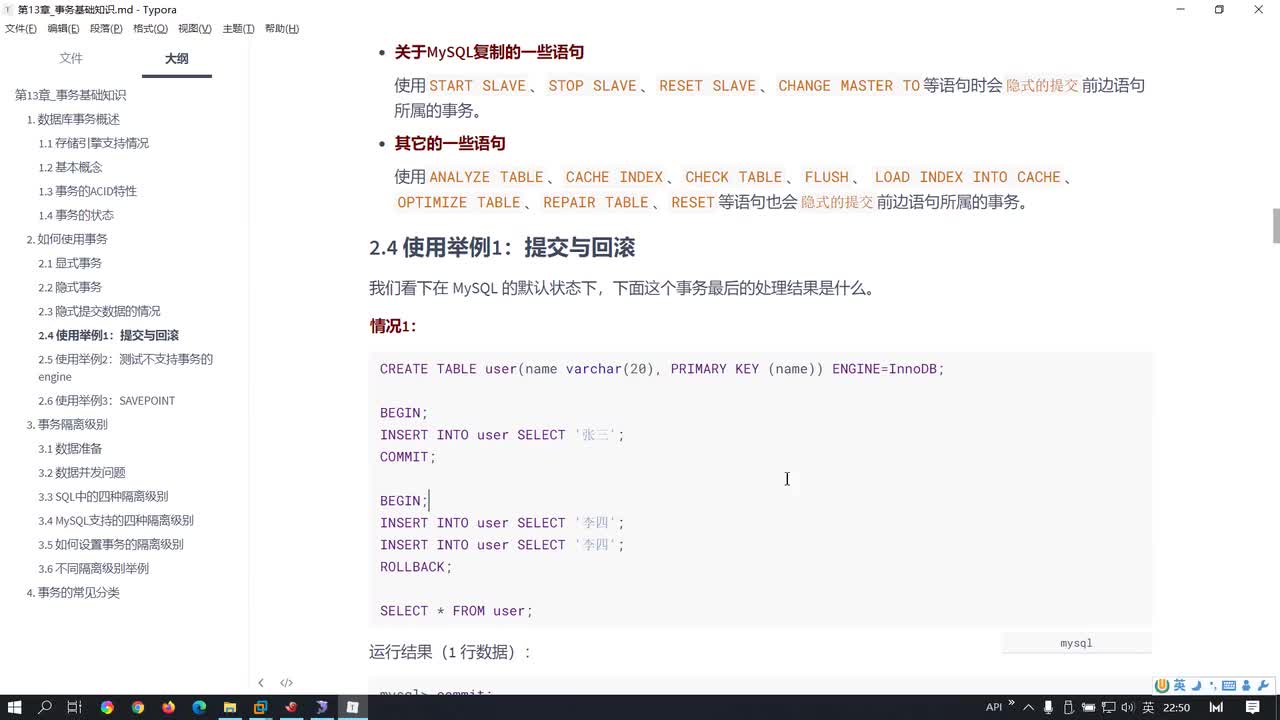
Task: Expand the API toolbar overflow chevron
Action: (1011, 703)
